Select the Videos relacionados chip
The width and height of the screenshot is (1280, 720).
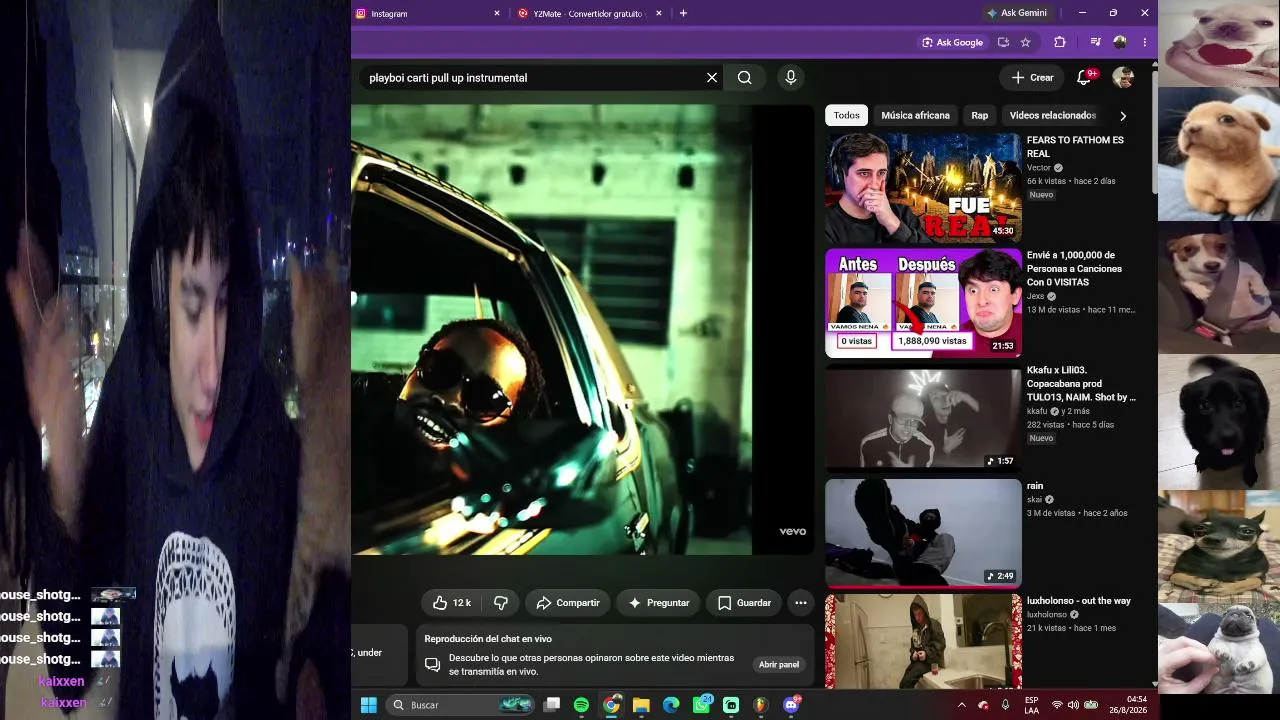coord(1052,116)
